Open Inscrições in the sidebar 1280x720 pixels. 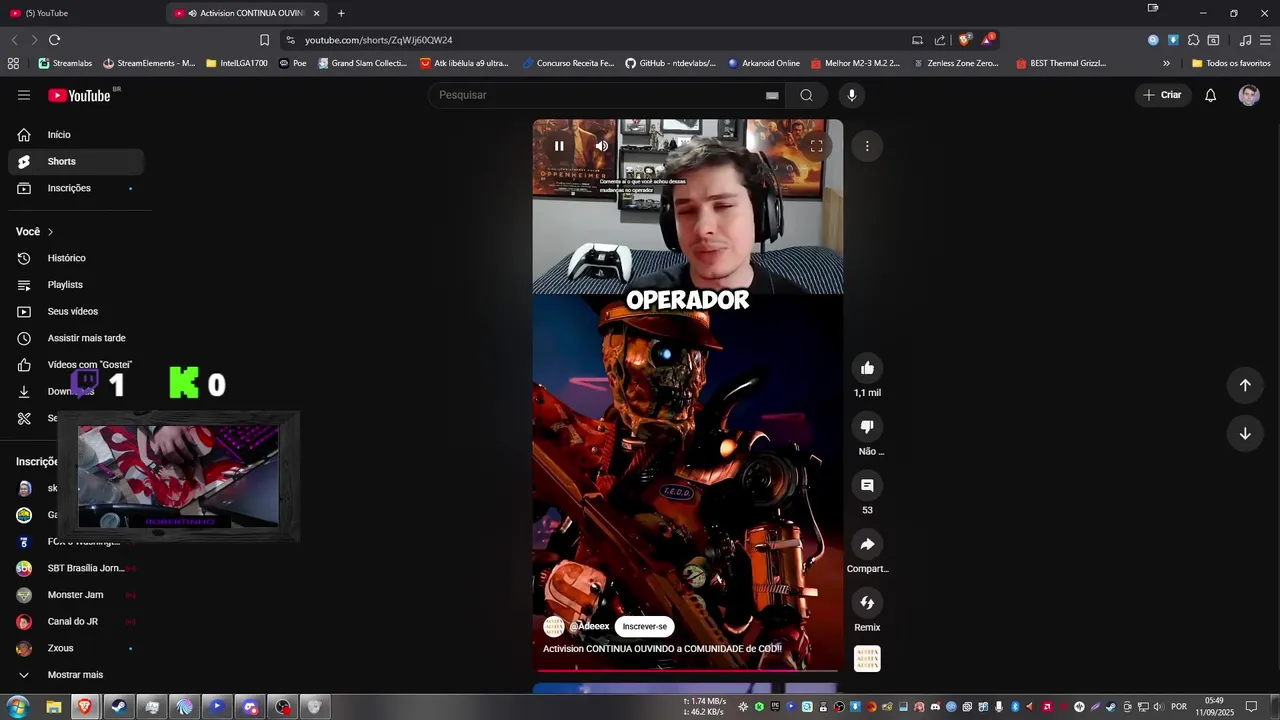[x=76, y=188]
